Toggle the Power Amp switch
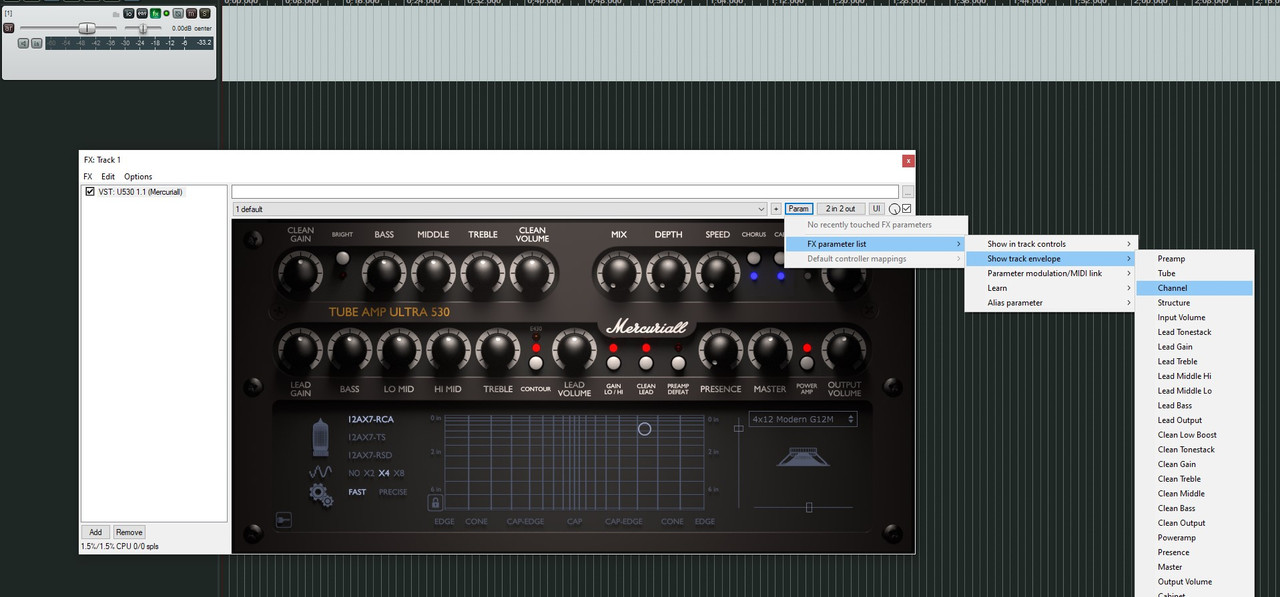 point(807,363)
